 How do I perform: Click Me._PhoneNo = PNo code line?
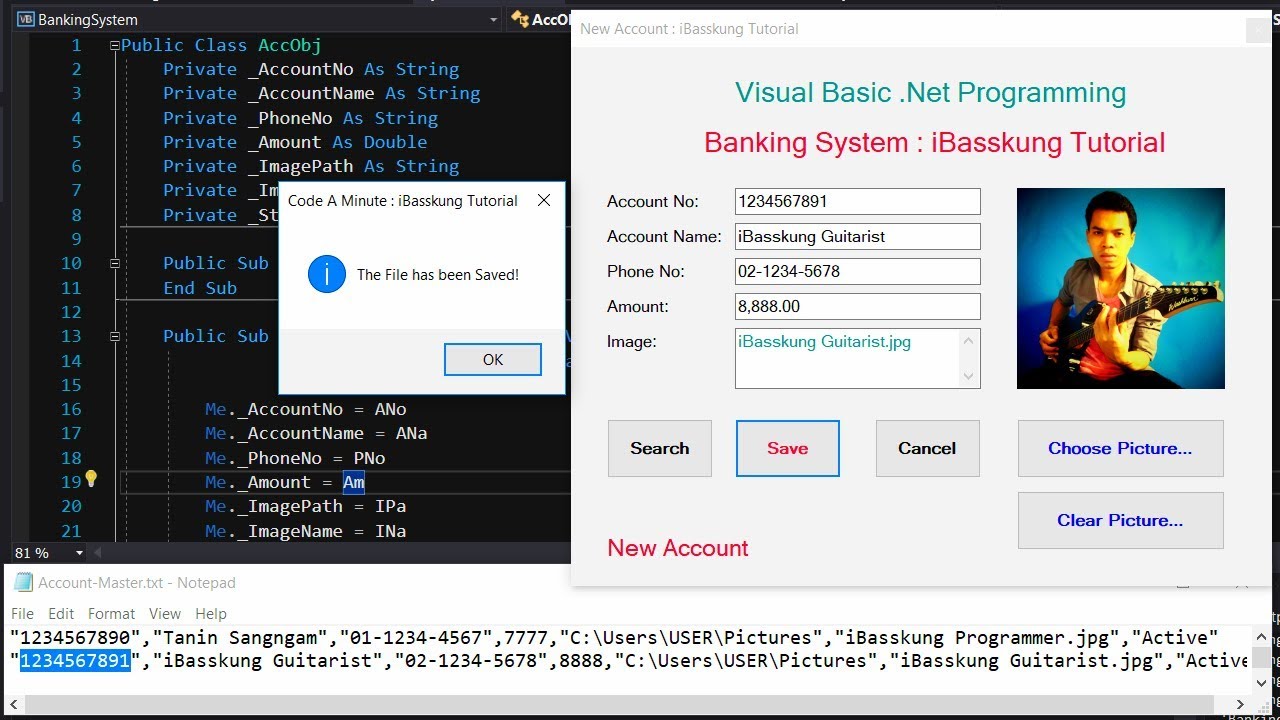tap(295, 458)
